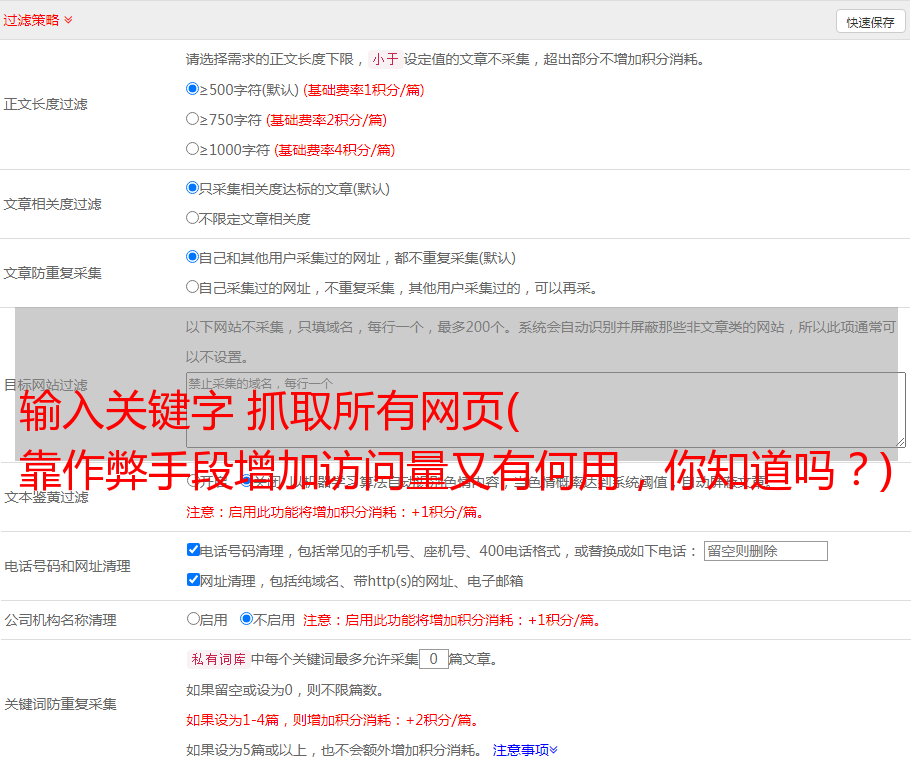
Task: Select 自己和其他用户采集过的网址 dedupe option
Action: [x=193, y=257]
